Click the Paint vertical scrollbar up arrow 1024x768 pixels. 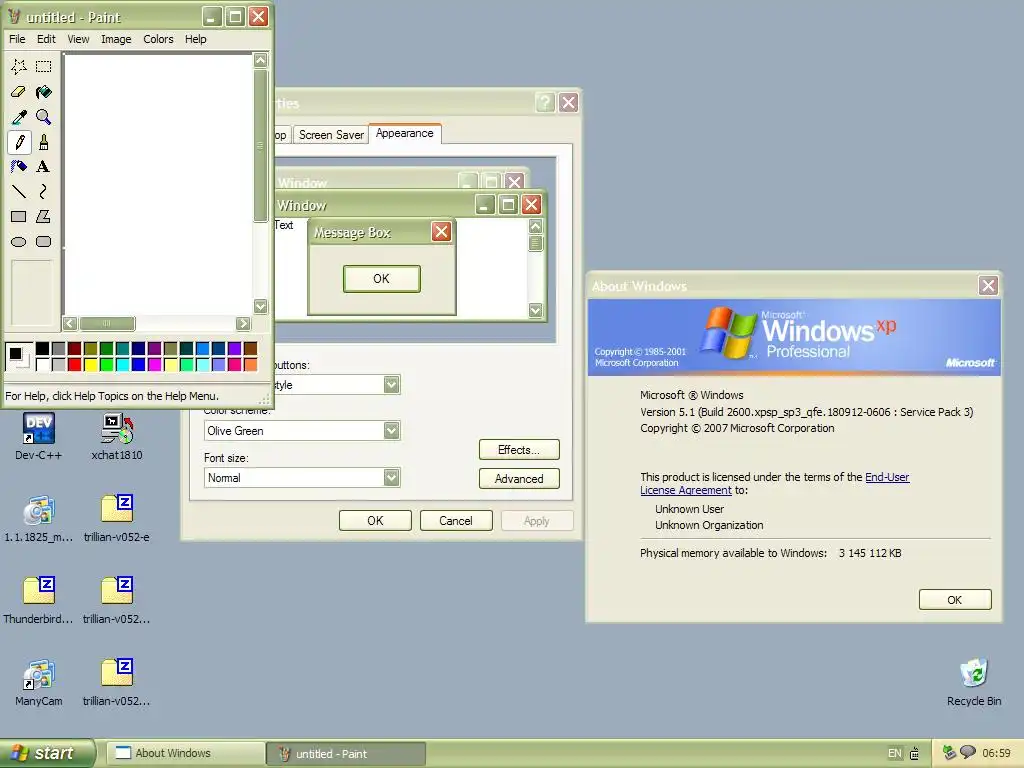[261, 61]
